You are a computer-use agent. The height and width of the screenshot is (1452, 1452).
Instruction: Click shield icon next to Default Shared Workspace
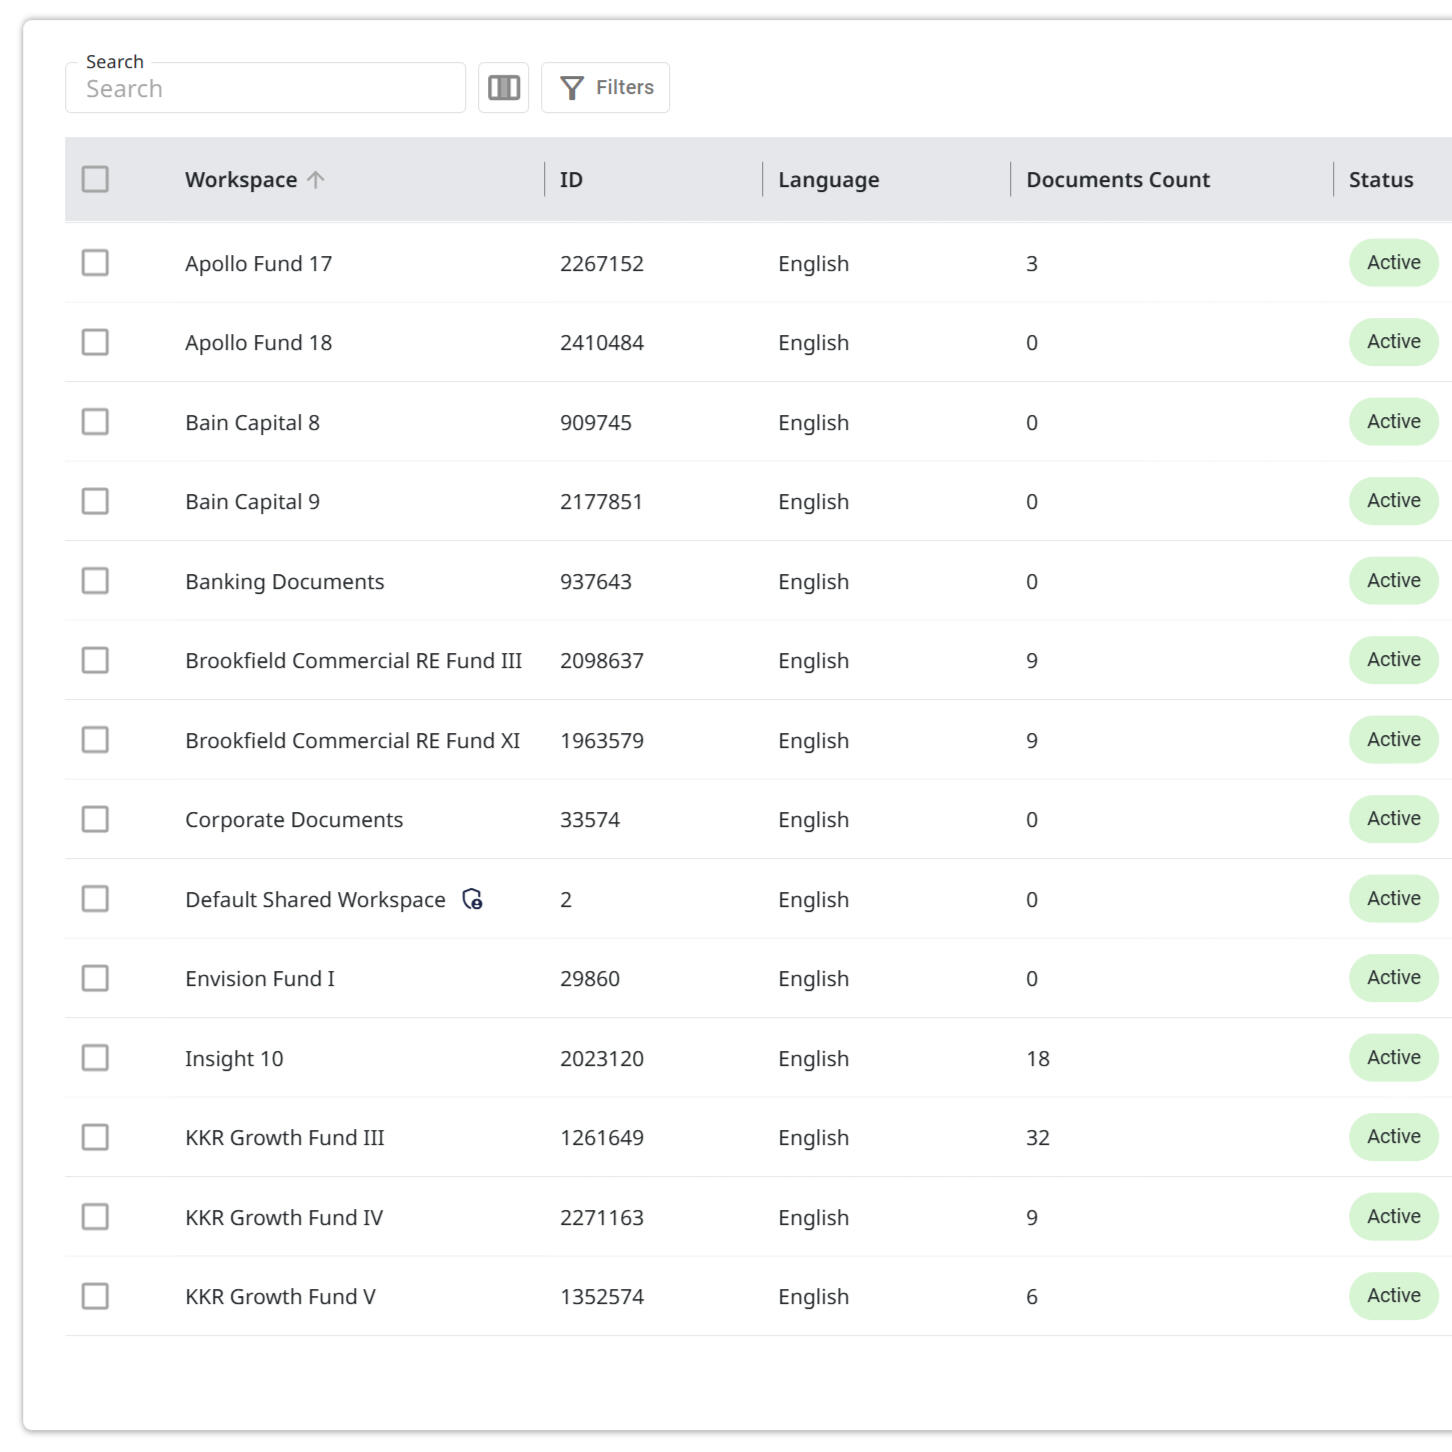coord(472,899)
